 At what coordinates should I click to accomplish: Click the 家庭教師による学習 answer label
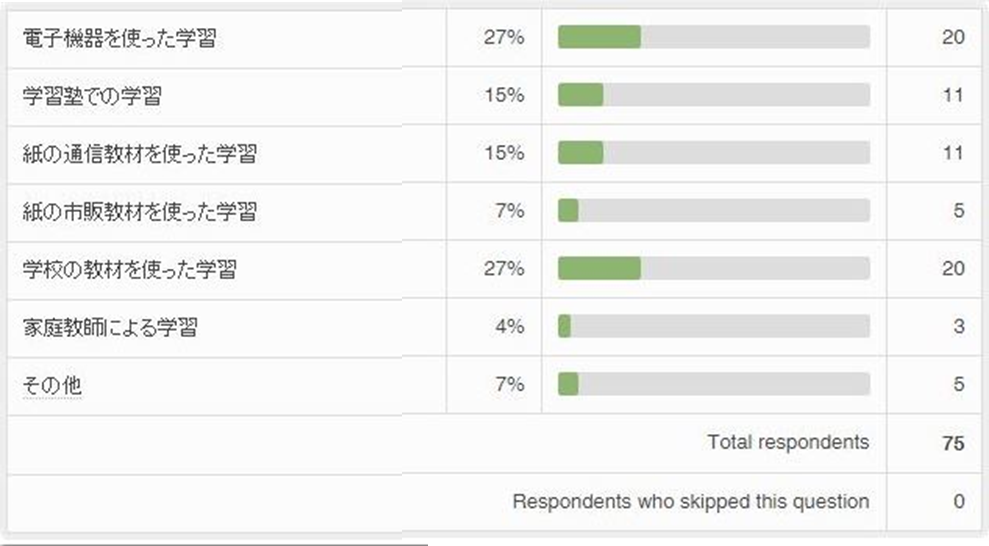point(109,327)
